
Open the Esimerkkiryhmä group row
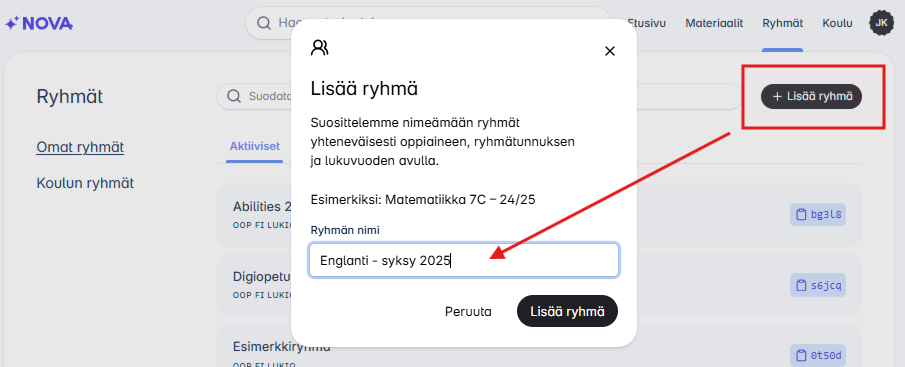539,346
